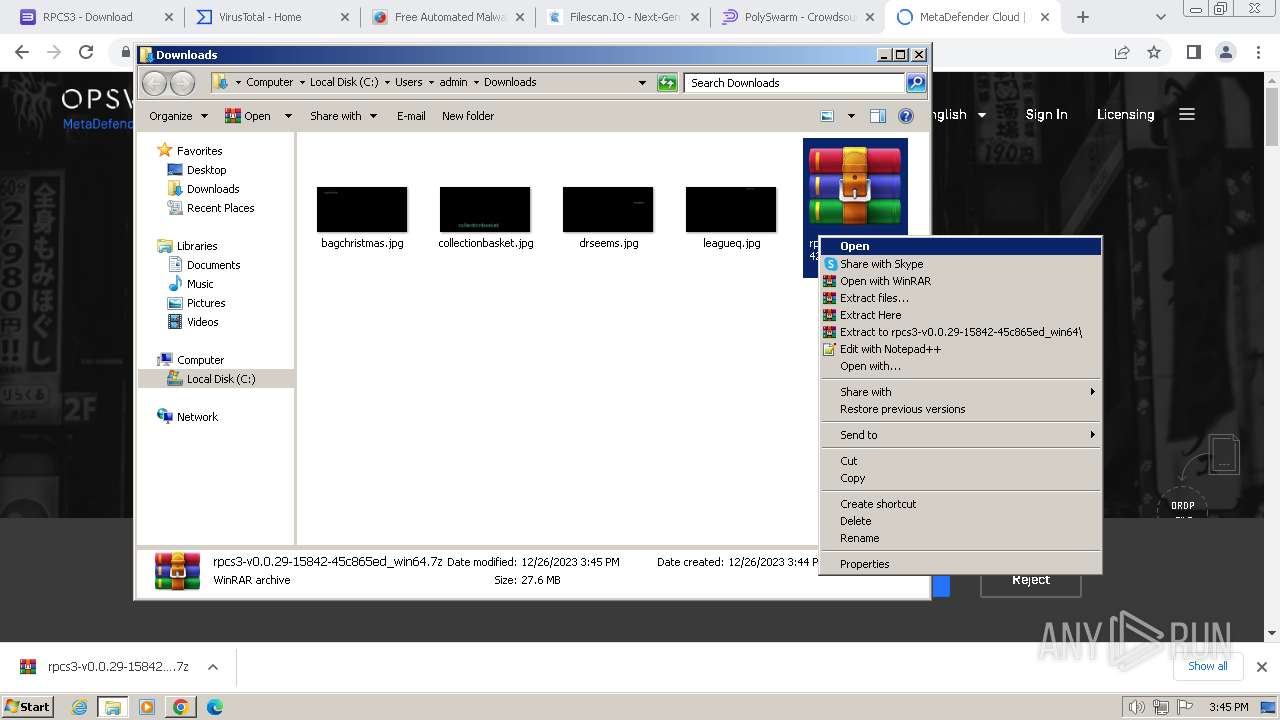This screenshot has height=720, width=1280.
Task: Select the leagueq.jpg thumbnail
Action: (x=731, y=210)
